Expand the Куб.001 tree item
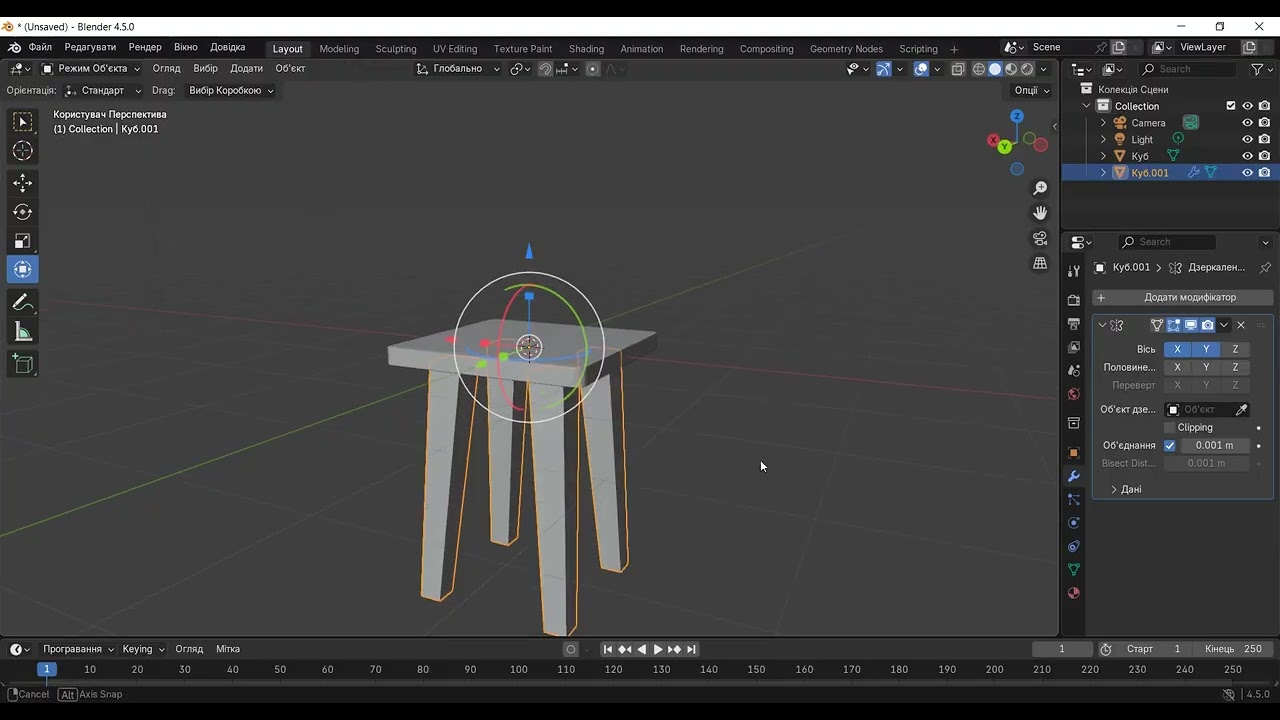The image size is (1280, 720). (1104, 173)
